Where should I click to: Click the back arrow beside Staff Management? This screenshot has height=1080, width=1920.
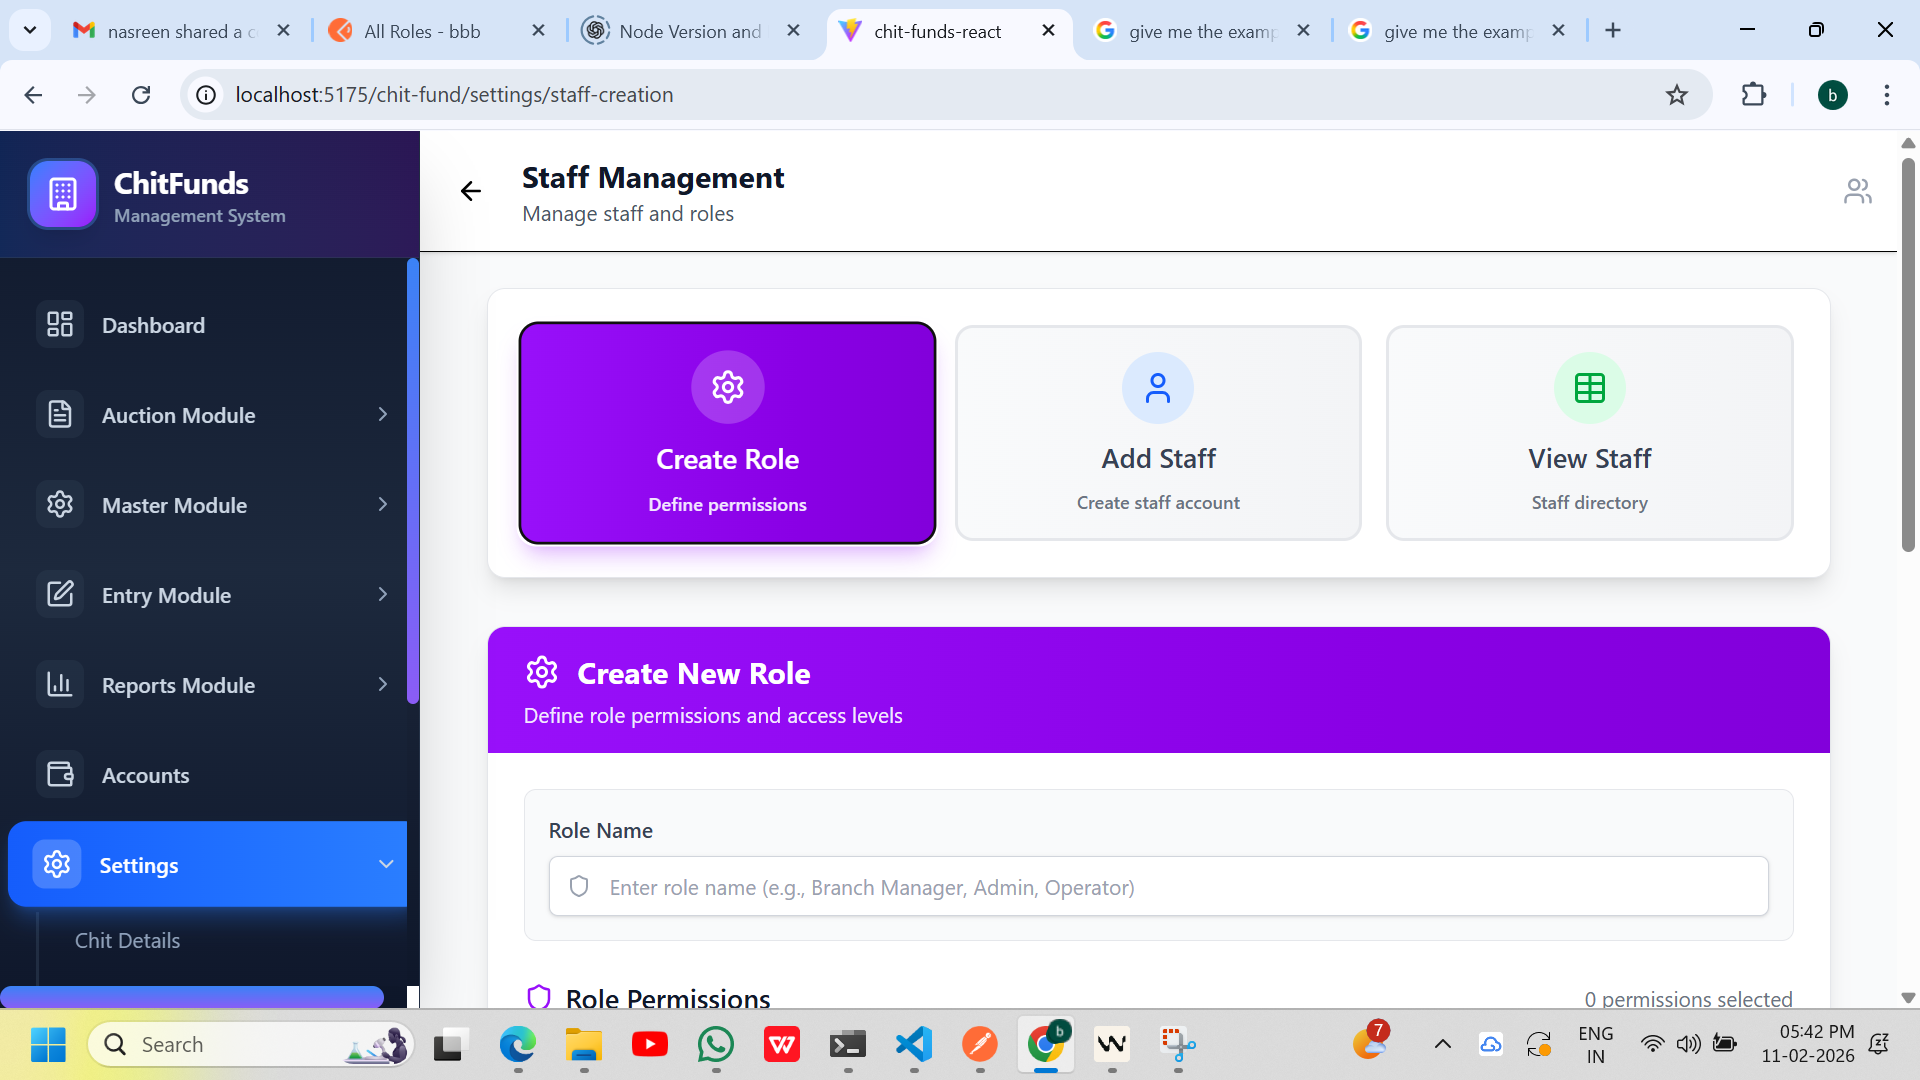[x=470, y=191]
